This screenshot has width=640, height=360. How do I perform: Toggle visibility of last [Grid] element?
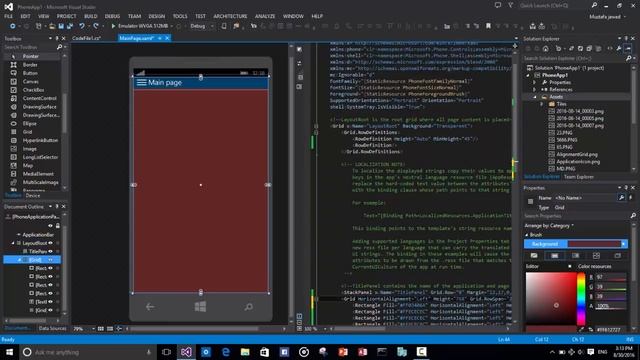click(51, 310)
